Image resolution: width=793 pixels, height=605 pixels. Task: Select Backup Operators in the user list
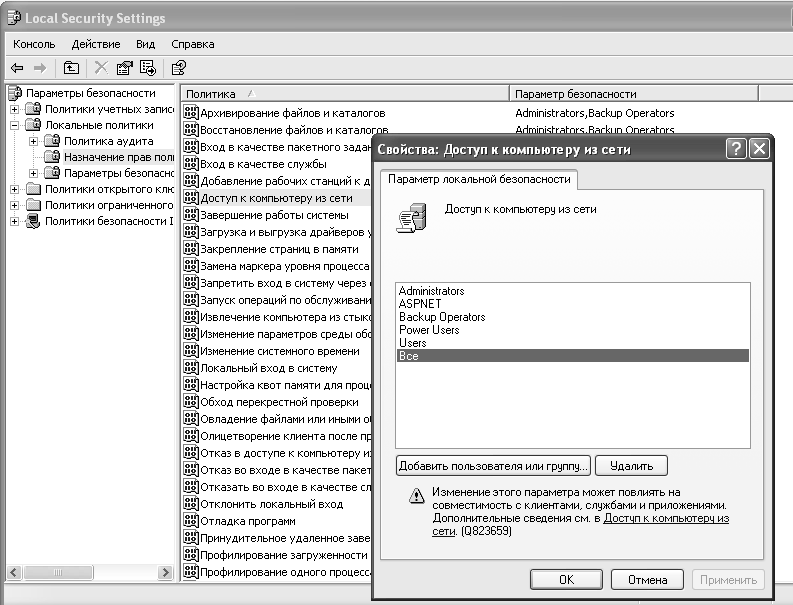pyautogui.click(x=441, y=317)
